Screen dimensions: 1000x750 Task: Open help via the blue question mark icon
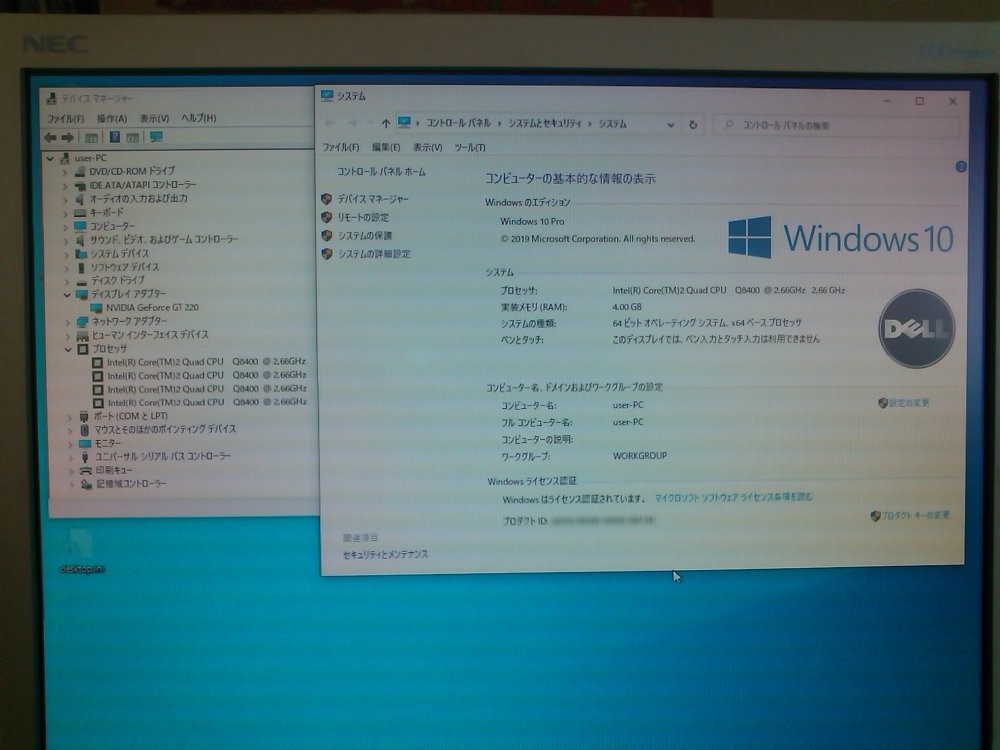tap(960, 167)
